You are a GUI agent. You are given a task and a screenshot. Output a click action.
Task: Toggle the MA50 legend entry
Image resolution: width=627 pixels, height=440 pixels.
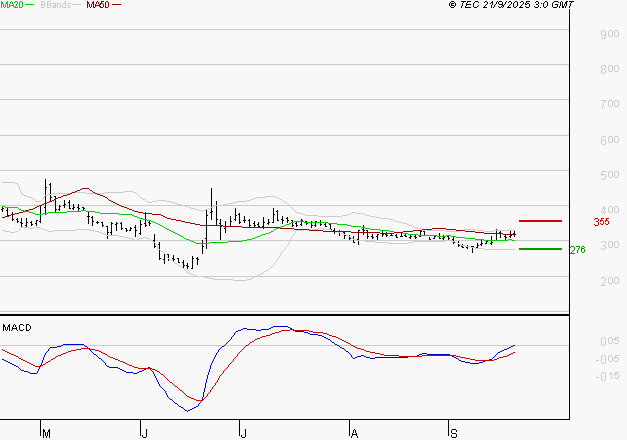(98, 5)
